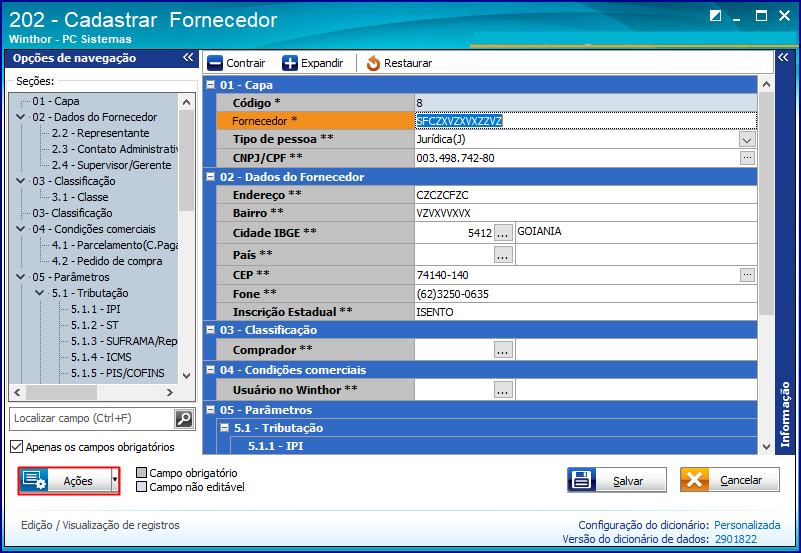The width and height of the screenshot is (801, 553).
Task: Click the Fone input field
Action: click(585, 294)
